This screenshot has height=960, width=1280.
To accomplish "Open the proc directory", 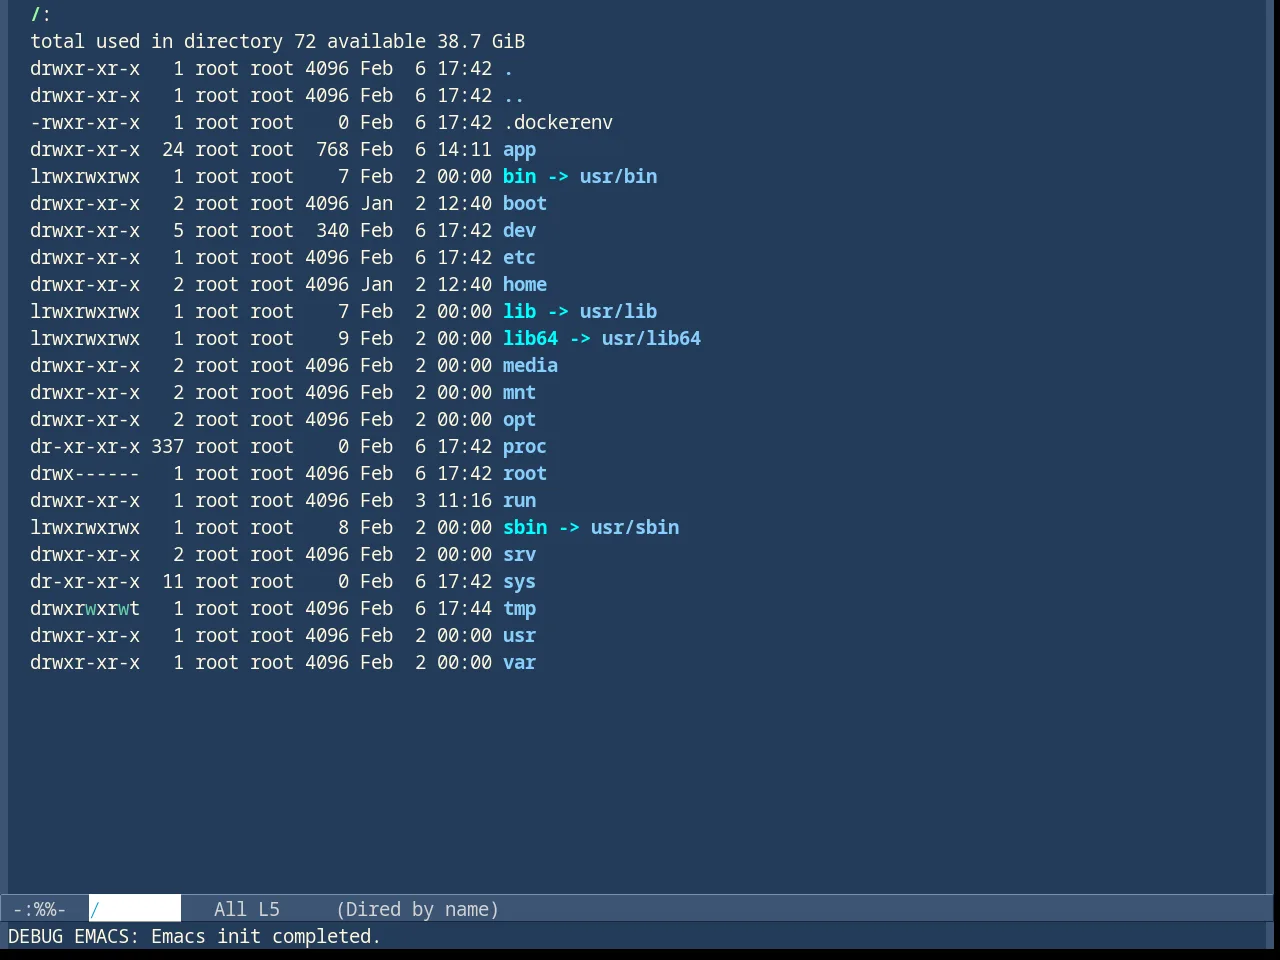I will (525, 446).
